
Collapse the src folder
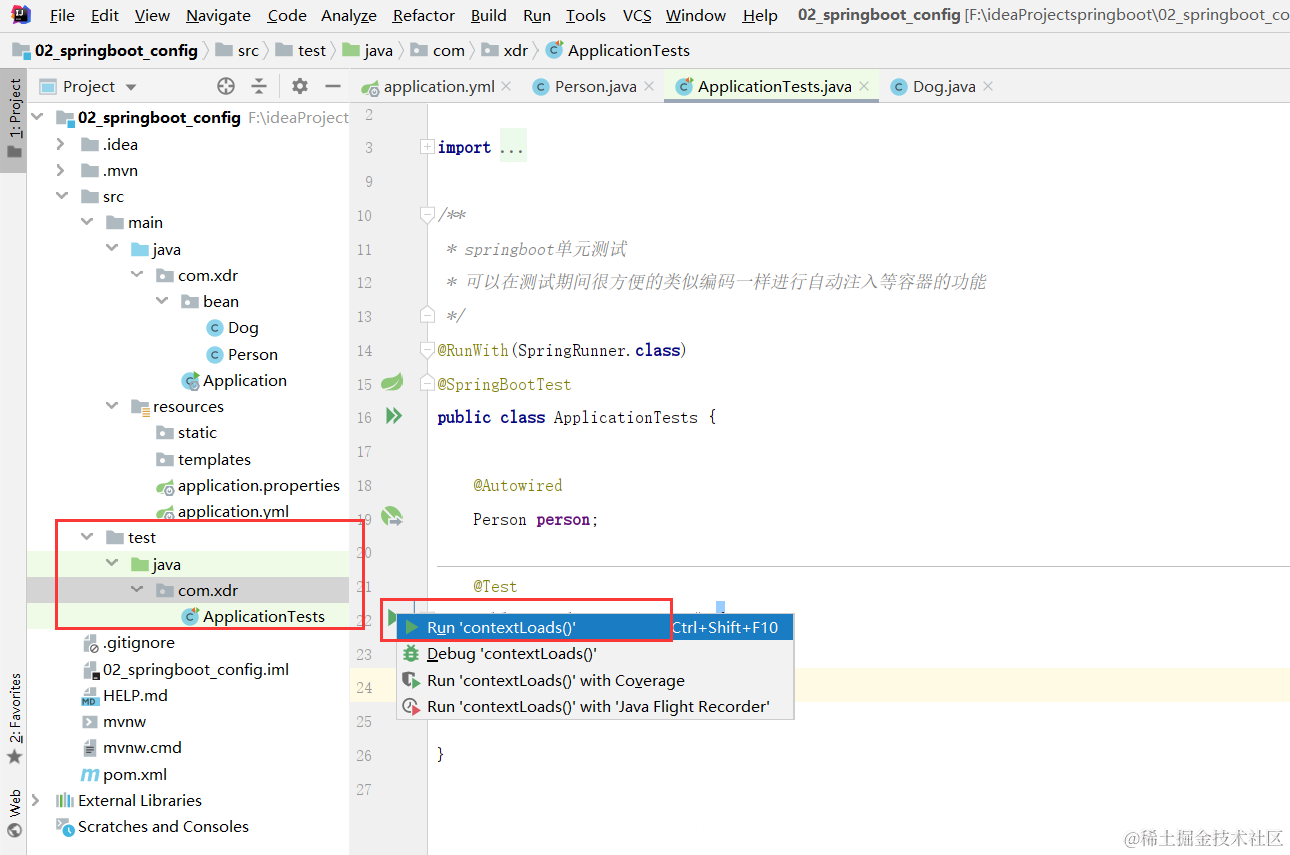[61, 196]
